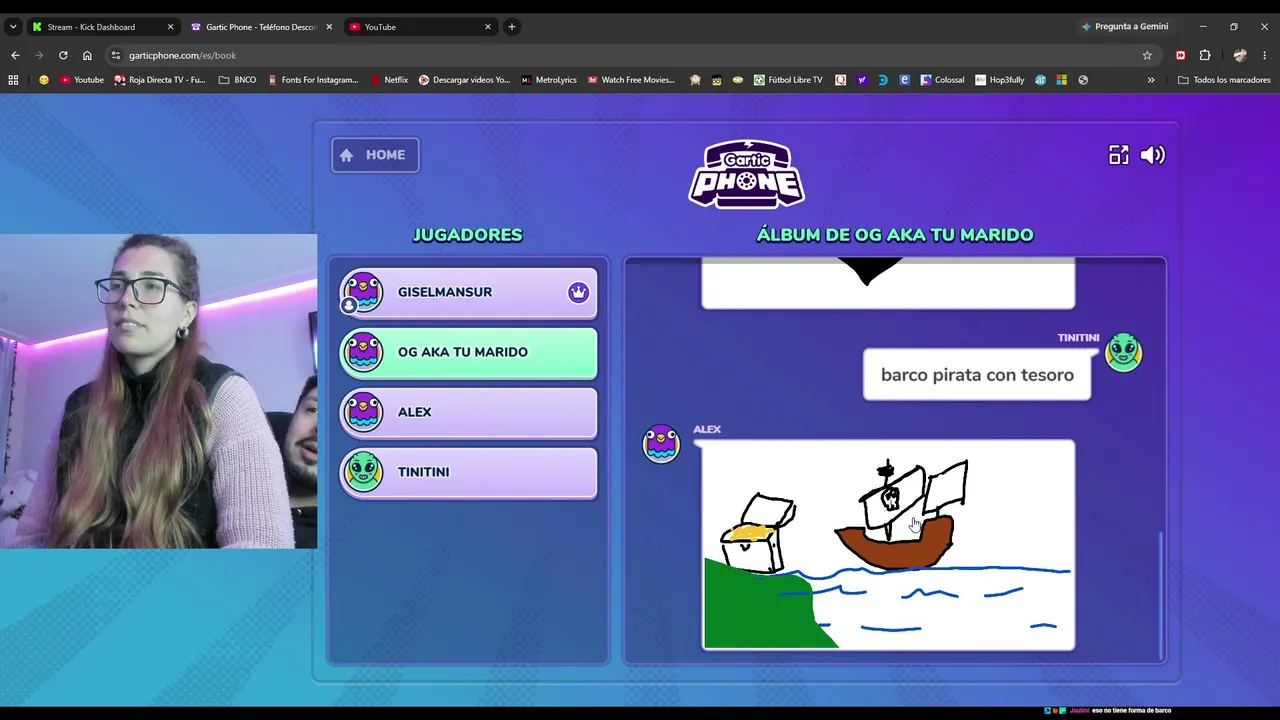Click the album scrollbar thumb

pos(1161,594)
